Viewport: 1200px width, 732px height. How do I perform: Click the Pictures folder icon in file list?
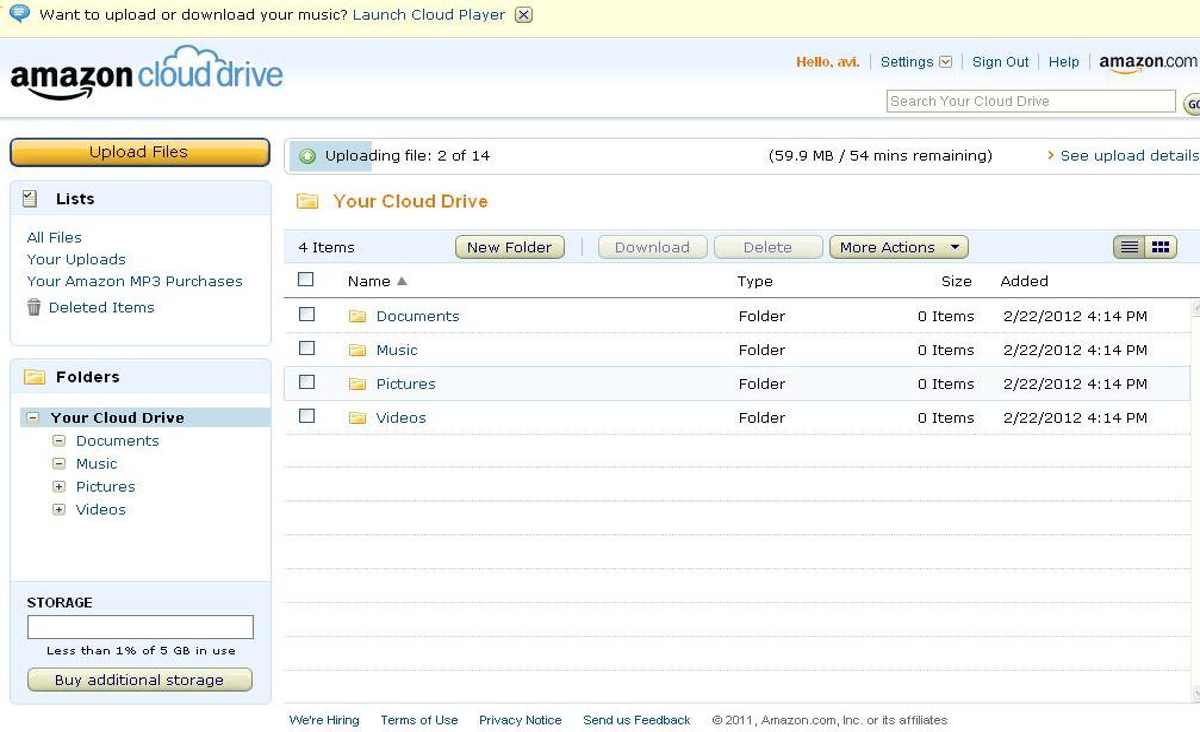358,384
